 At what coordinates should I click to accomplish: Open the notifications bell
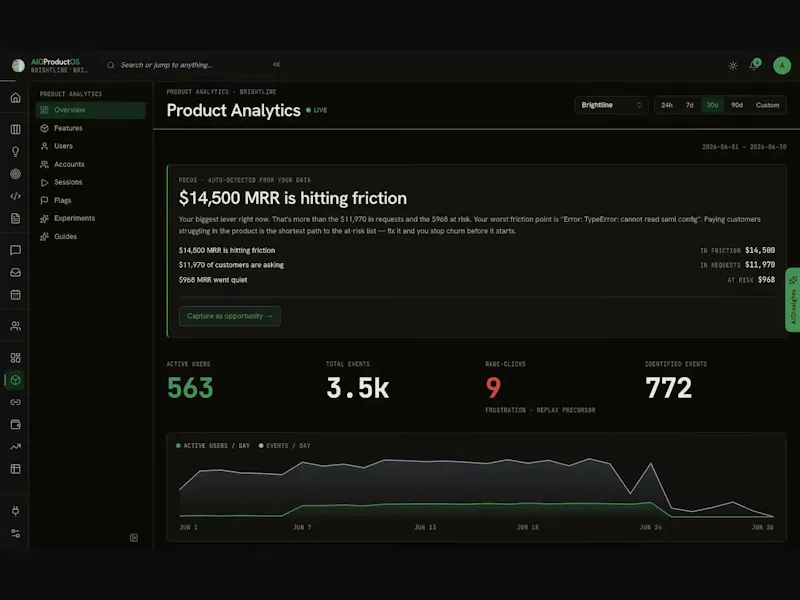click(755, 65)
